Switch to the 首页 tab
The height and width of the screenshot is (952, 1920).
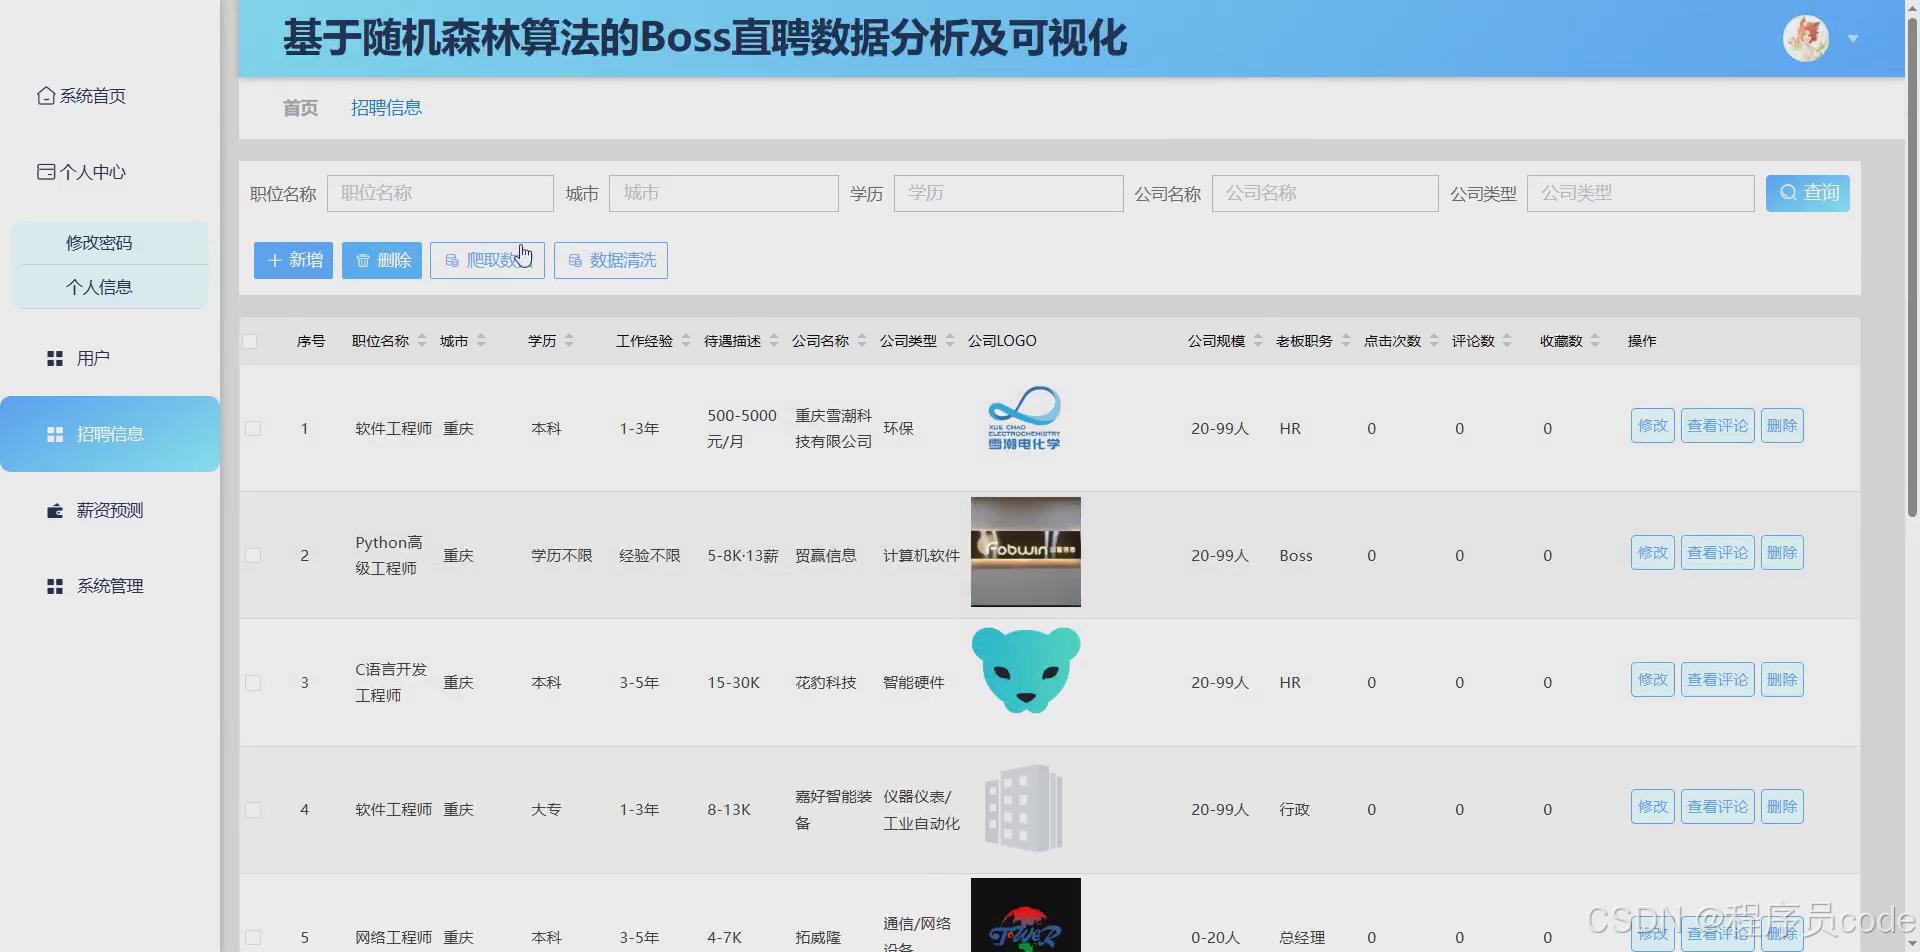299,107
